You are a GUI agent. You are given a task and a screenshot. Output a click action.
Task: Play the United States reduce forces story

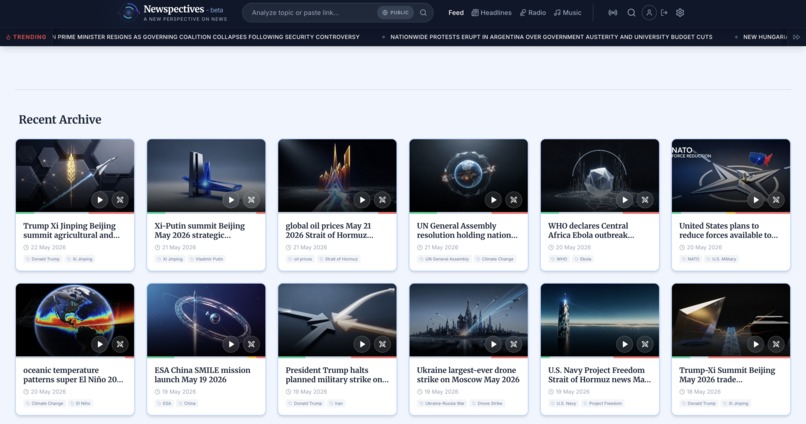pos(756,200)
